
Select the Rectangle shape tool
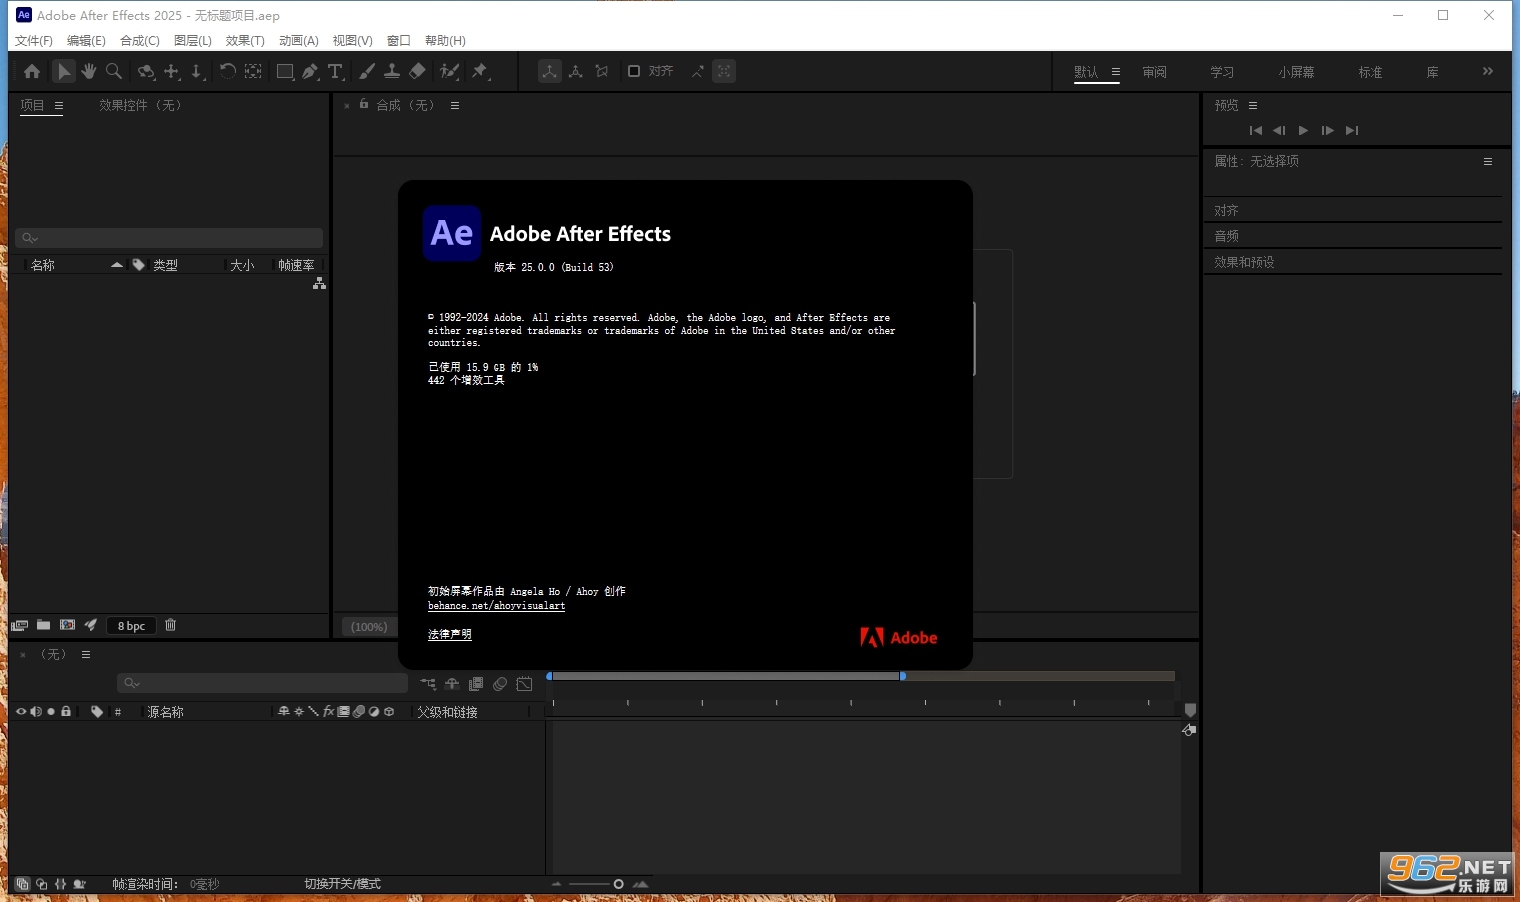point(285,71)
